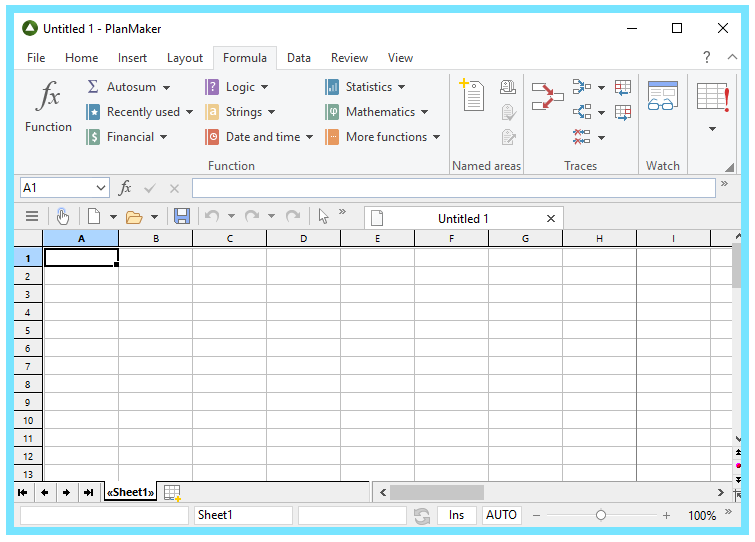Image resolution: width=755 pixels, height=542 pixels.
Task: Open the File menu
Action: coord(36,58)
